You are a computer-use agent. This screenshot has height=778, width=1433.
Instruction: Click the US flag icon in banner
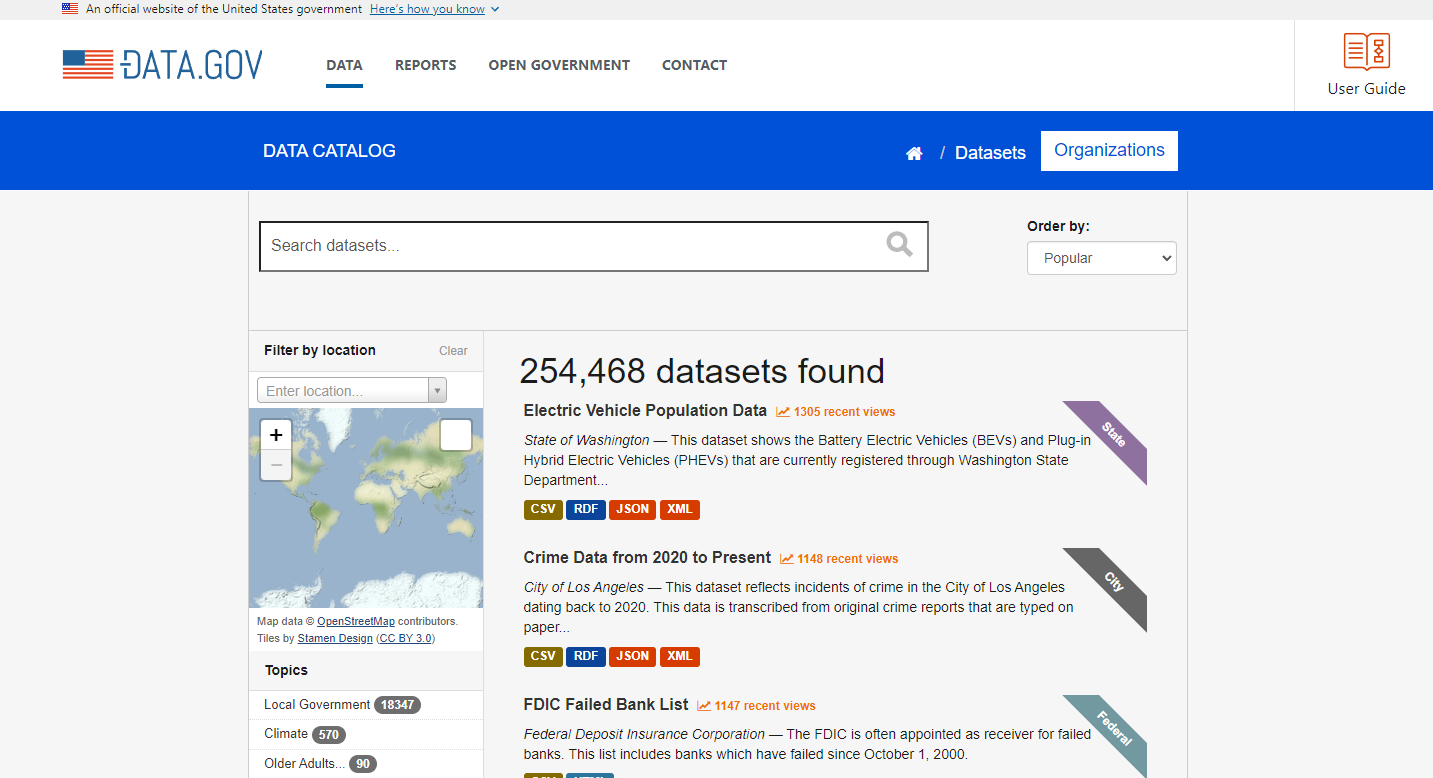(70, 8)
